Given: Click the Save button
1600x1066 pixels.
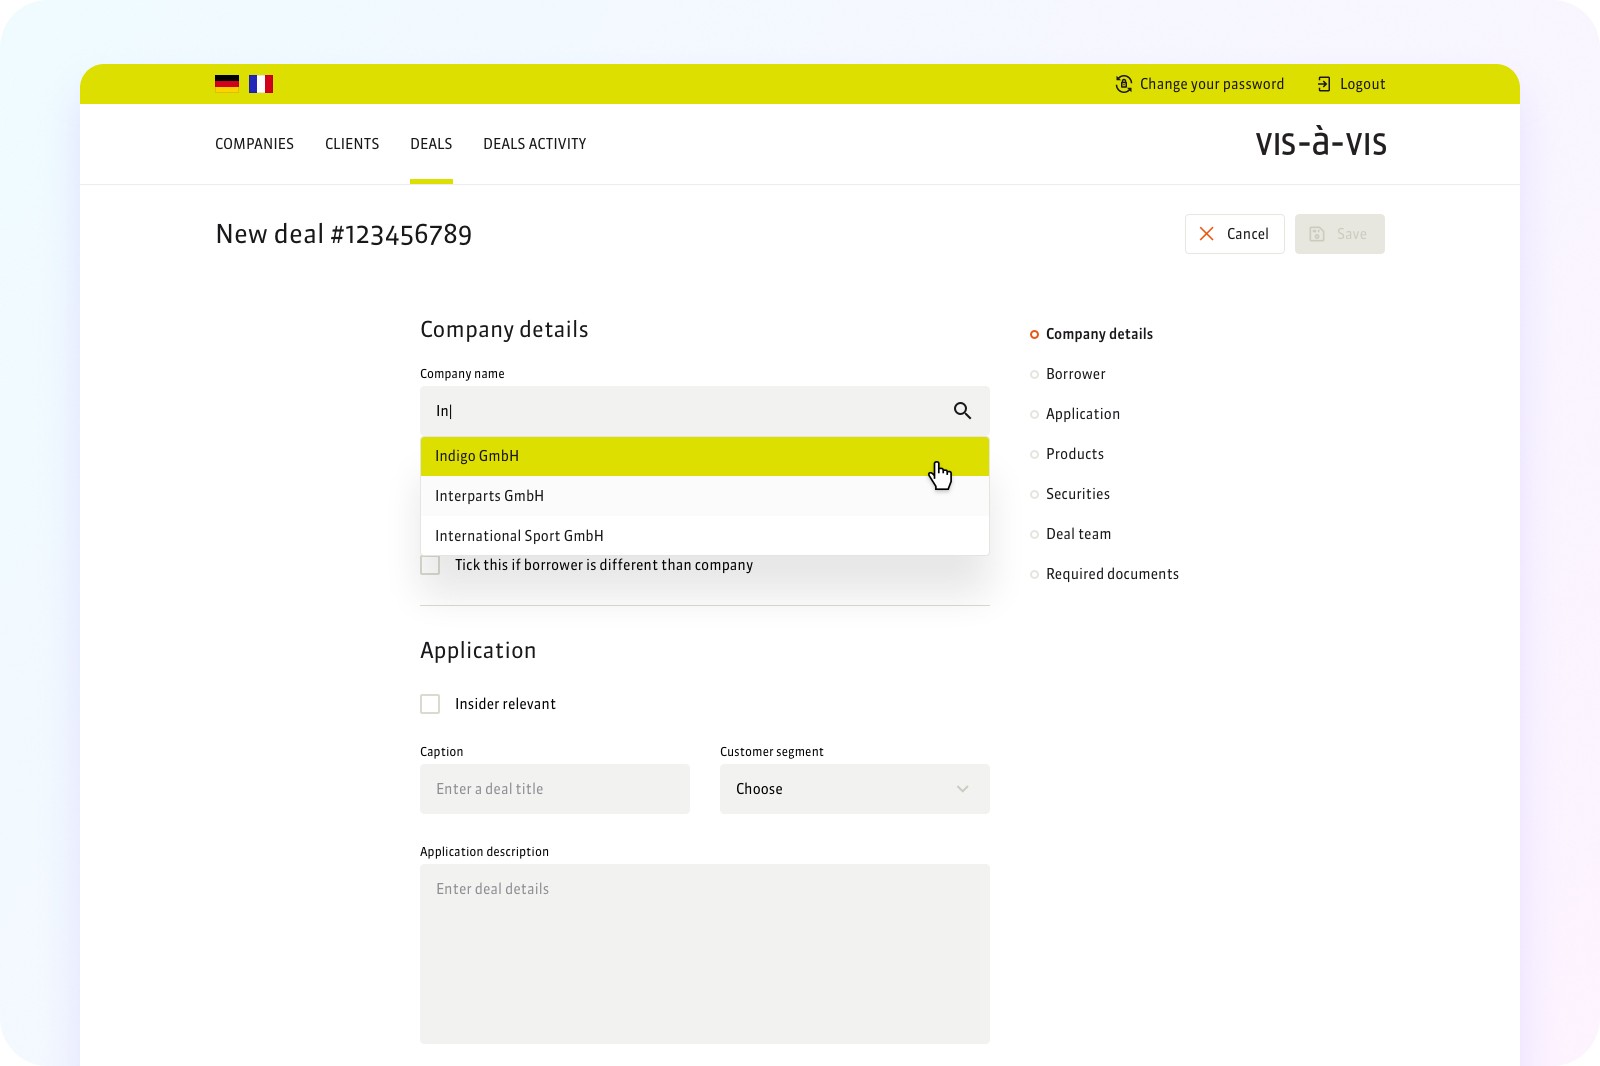Looking at the screenshot, I should (x=1340, y=234).
